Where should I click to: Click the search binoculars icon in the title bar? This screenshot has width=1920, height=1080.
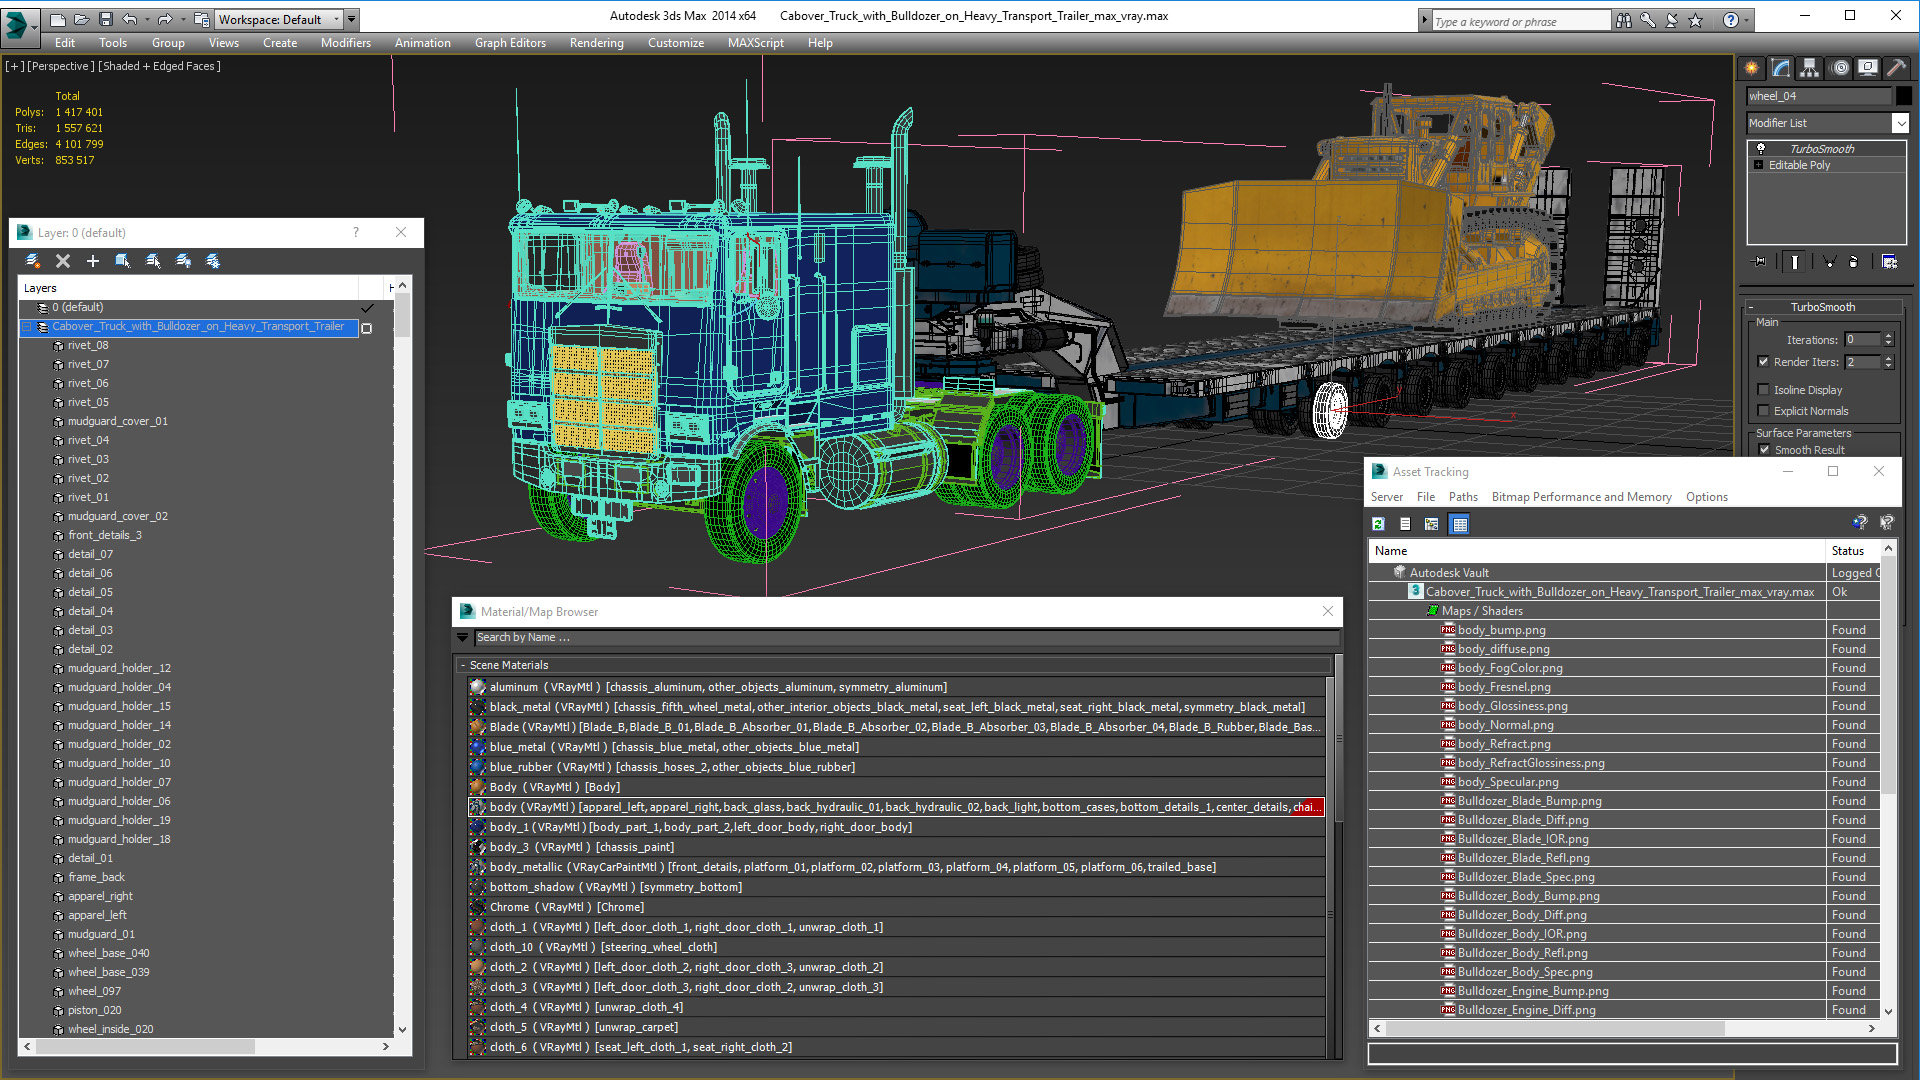1623,20
